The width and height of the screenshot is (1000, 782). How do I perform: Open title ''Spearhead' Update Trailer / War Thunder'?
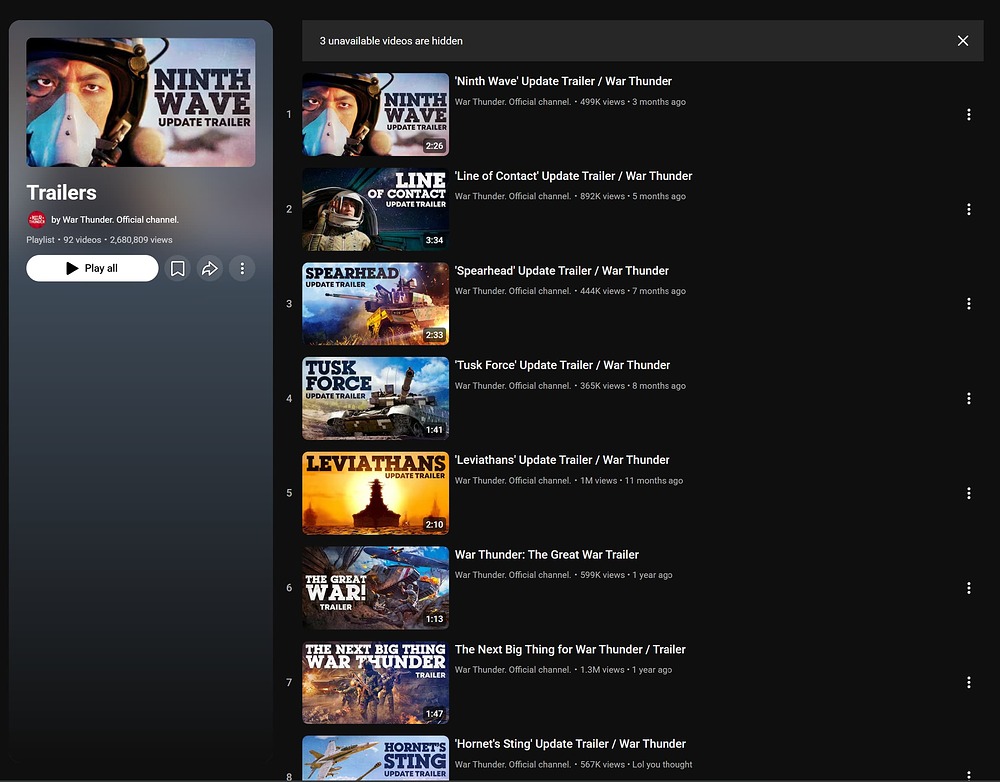pos(562,270)
